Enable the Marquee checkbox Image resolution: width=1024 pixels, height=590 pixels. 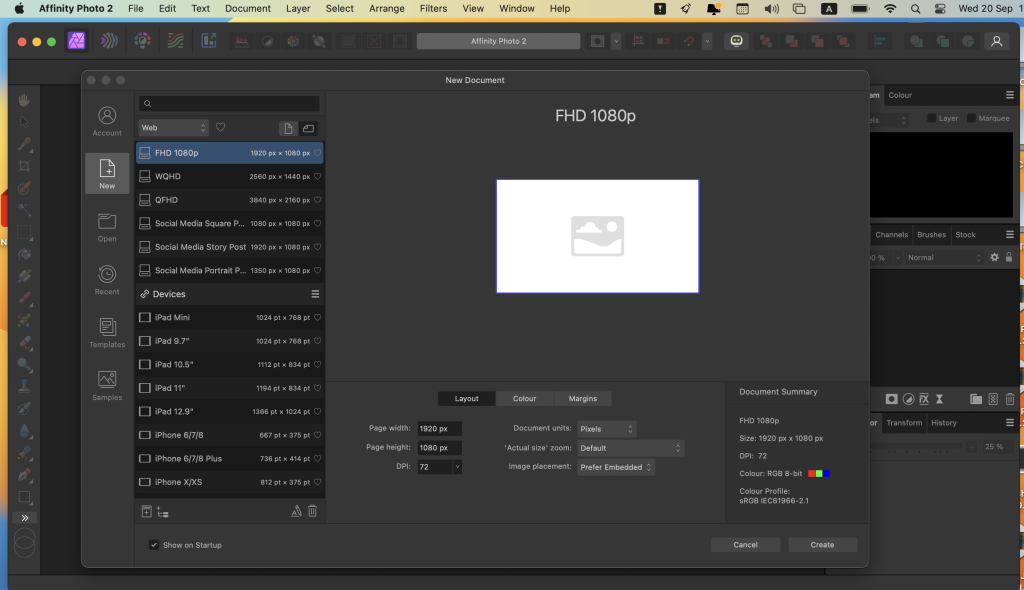[971, 118]
